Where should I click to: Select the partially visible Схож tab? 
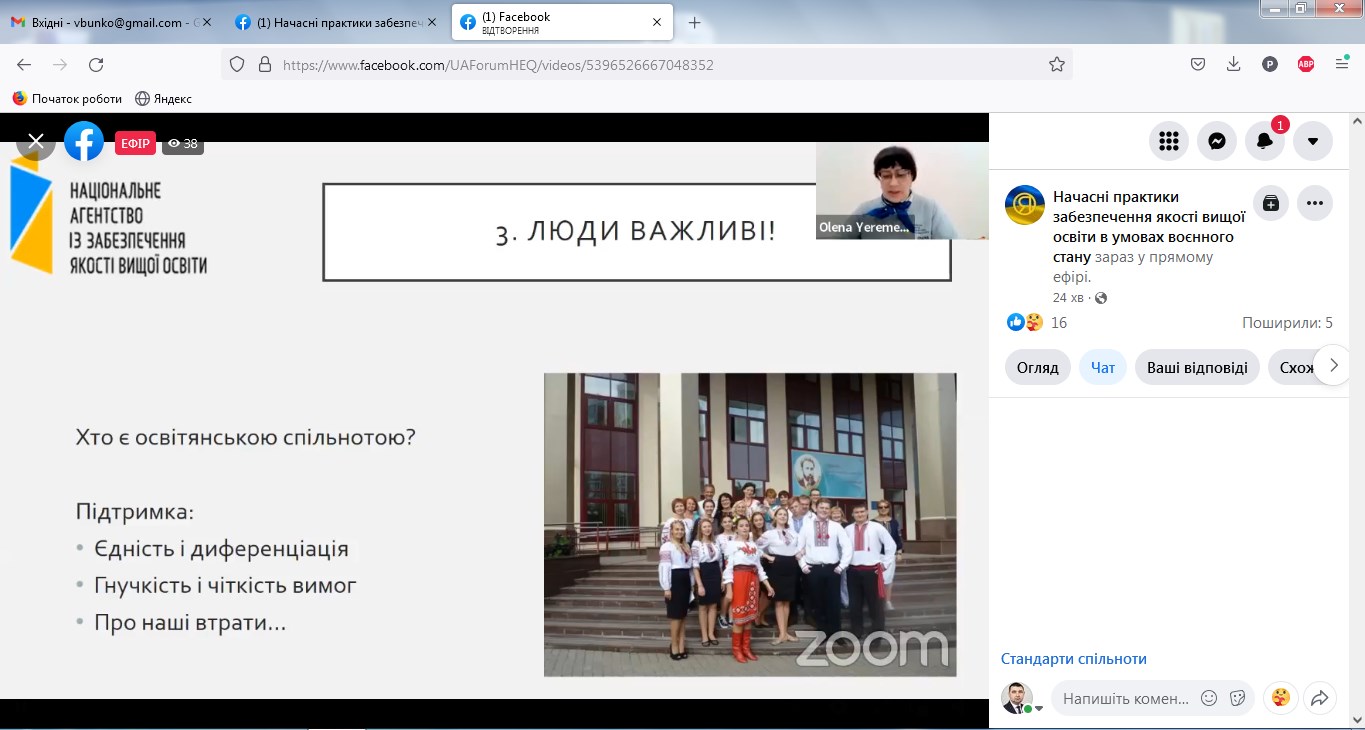1293,367
